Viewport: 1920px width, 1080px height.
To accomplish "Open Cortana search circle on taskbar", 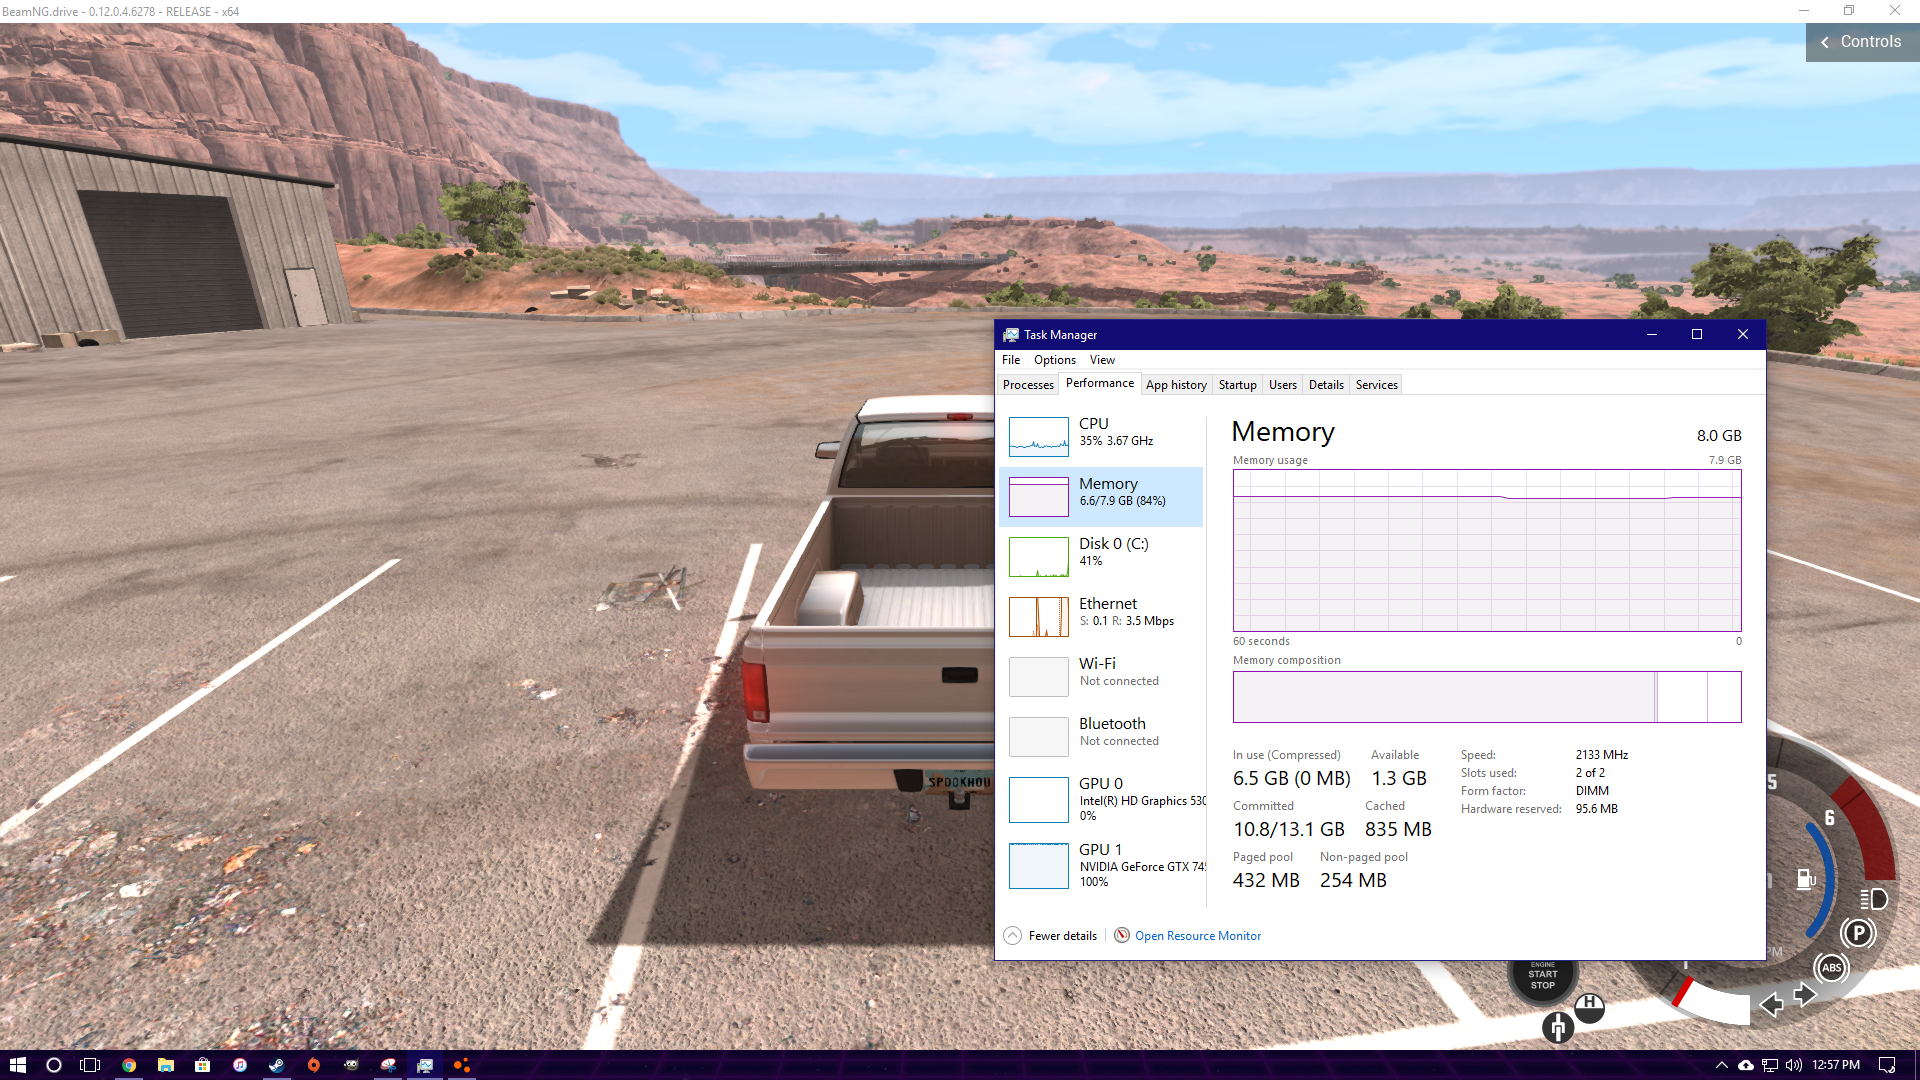I will click(x=54, y=1065).
